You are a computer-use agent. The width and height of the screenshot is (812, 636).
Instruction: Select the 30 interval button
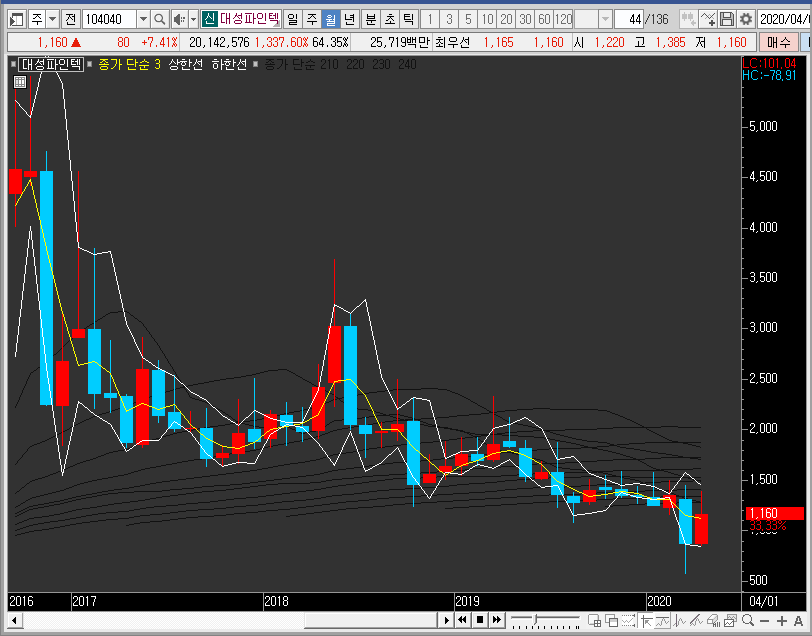pos(526,20)
